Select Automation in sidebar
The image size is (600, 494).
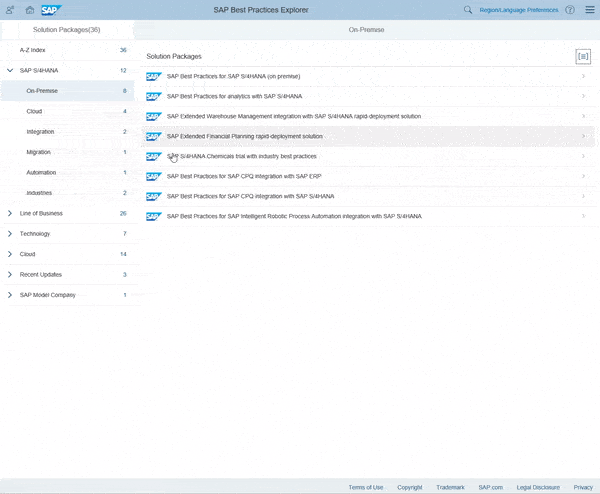(69, 173)
